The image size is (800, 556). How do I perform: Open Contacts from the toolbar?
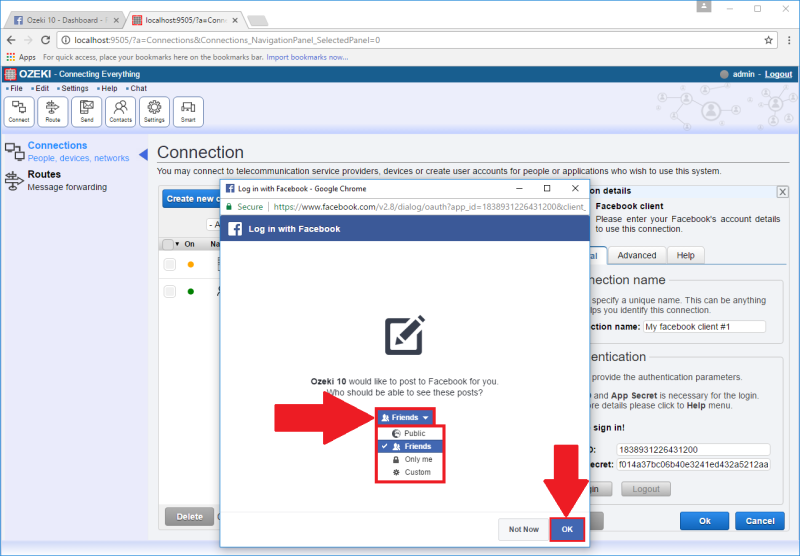(120, 111)
